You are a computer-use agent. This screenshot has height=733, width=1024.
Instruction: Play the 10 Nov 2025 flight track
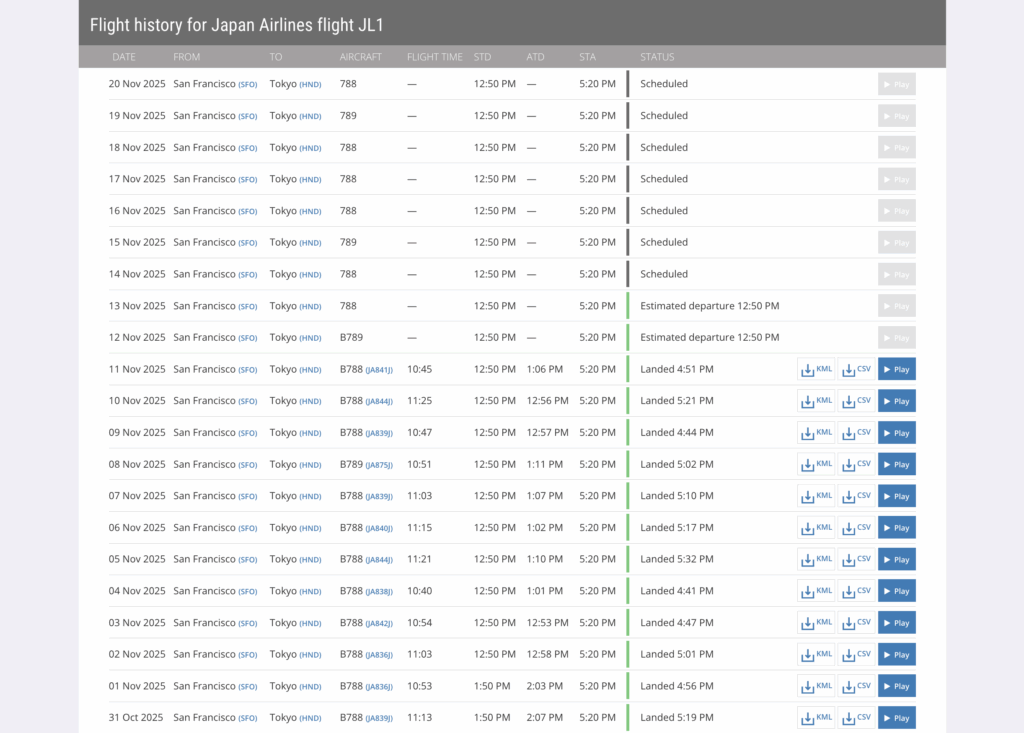pyautogui.click(x=896, y=401)
